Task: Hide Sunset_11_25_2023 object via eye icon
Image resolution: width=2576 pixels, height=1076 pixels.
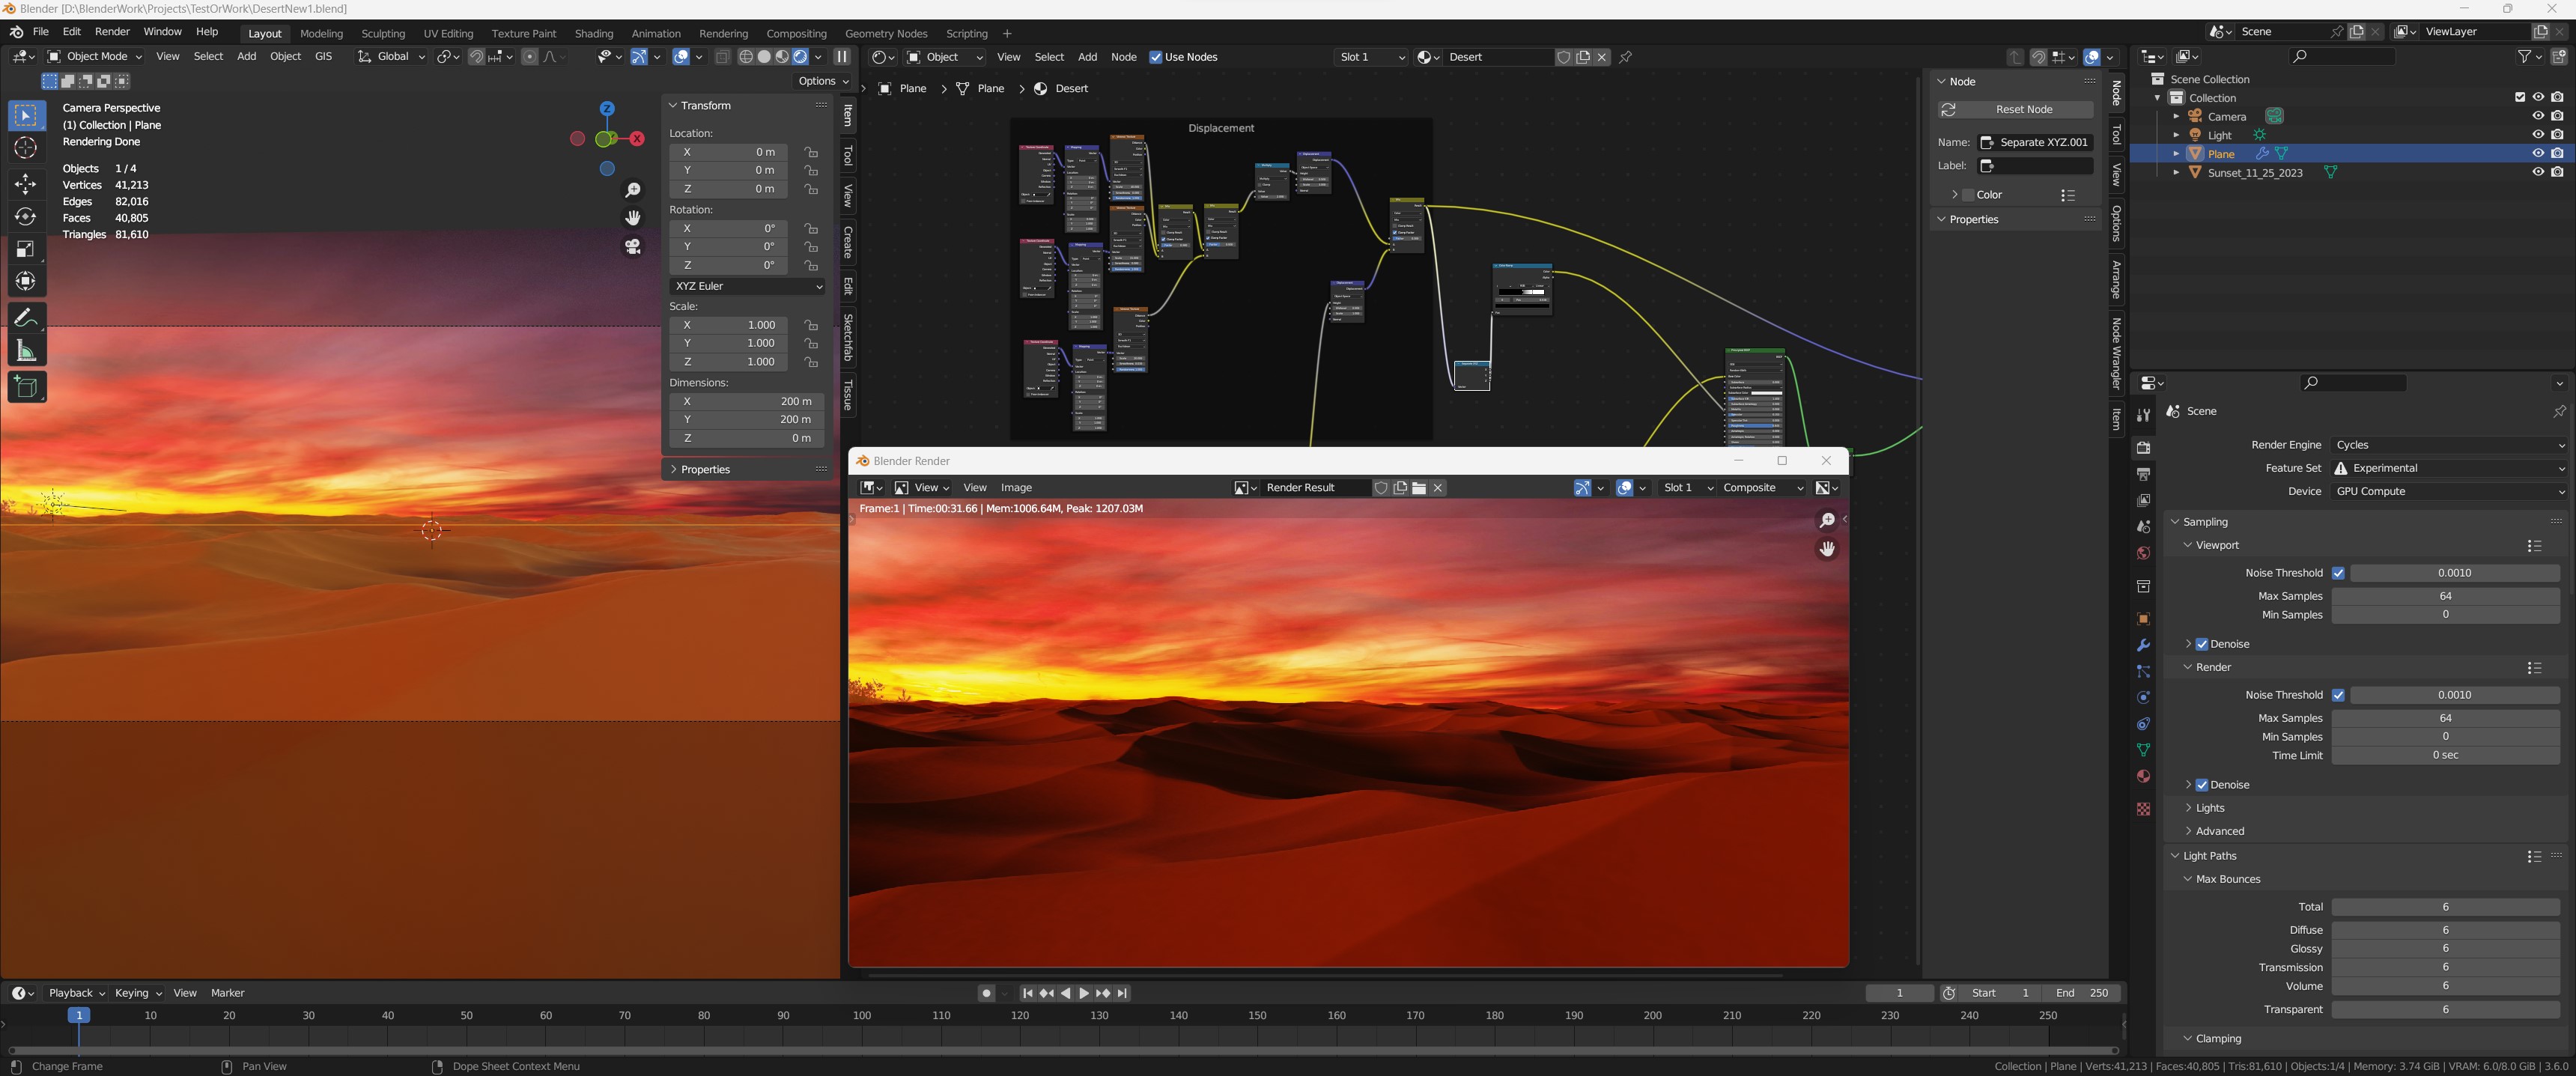Action: [2538, 172]
